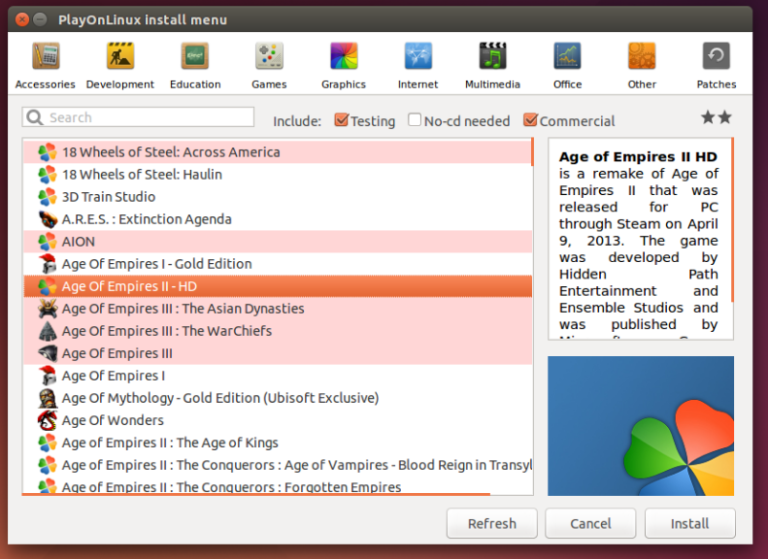Select Age Of Empires I - Gold Edition
This screenshot has height=559, width=768.
(x=277, y=264)
